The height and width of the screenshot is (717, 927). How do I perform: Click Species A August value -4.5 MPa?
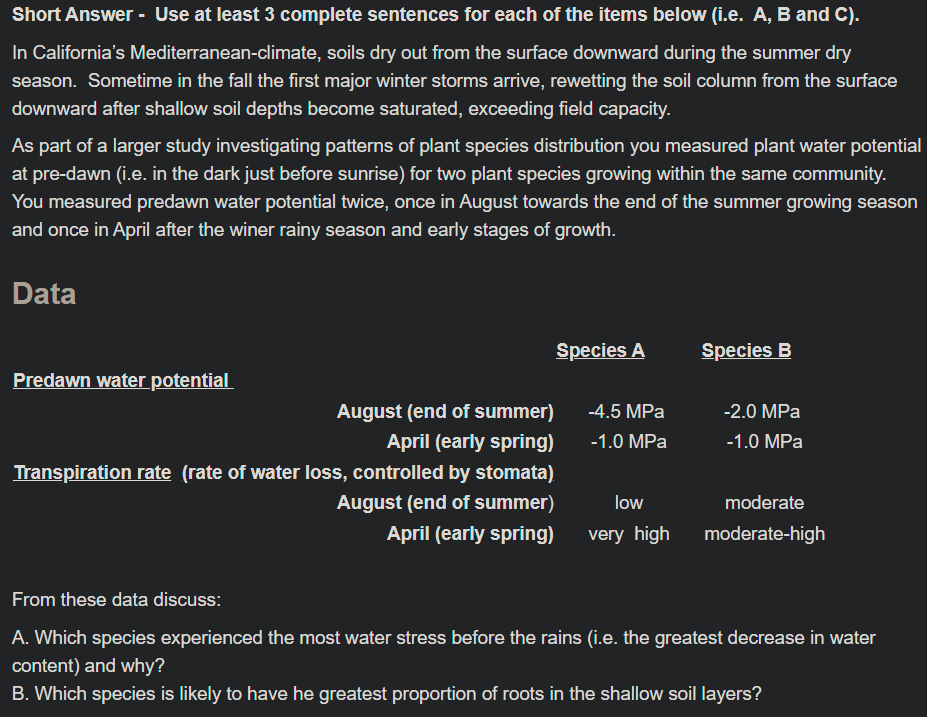pyautogui.click(x=626, y=411)
